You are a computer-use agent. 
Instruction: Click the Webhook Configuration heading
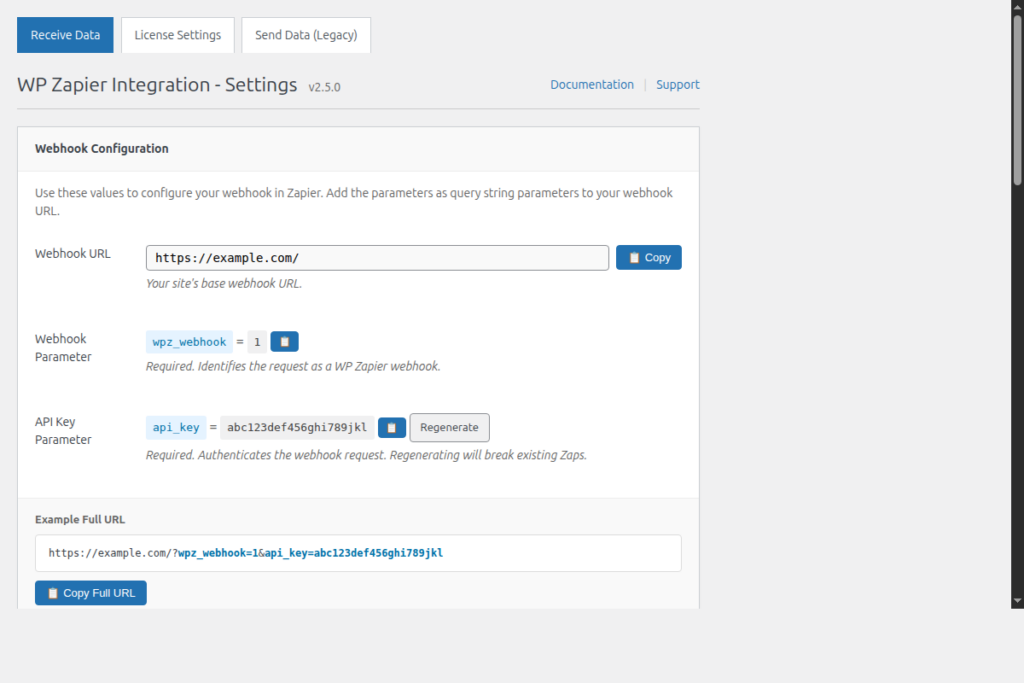pos(102,149)
